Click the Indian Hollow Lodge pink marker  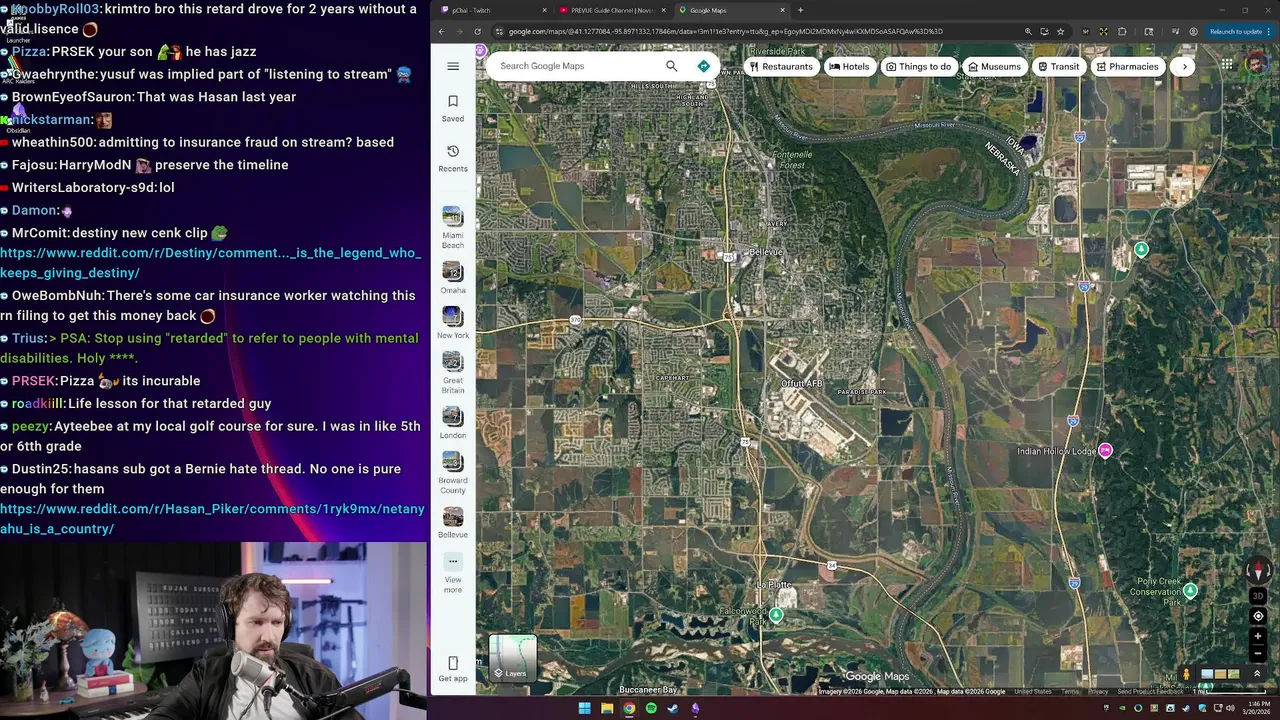(1105, 451)
